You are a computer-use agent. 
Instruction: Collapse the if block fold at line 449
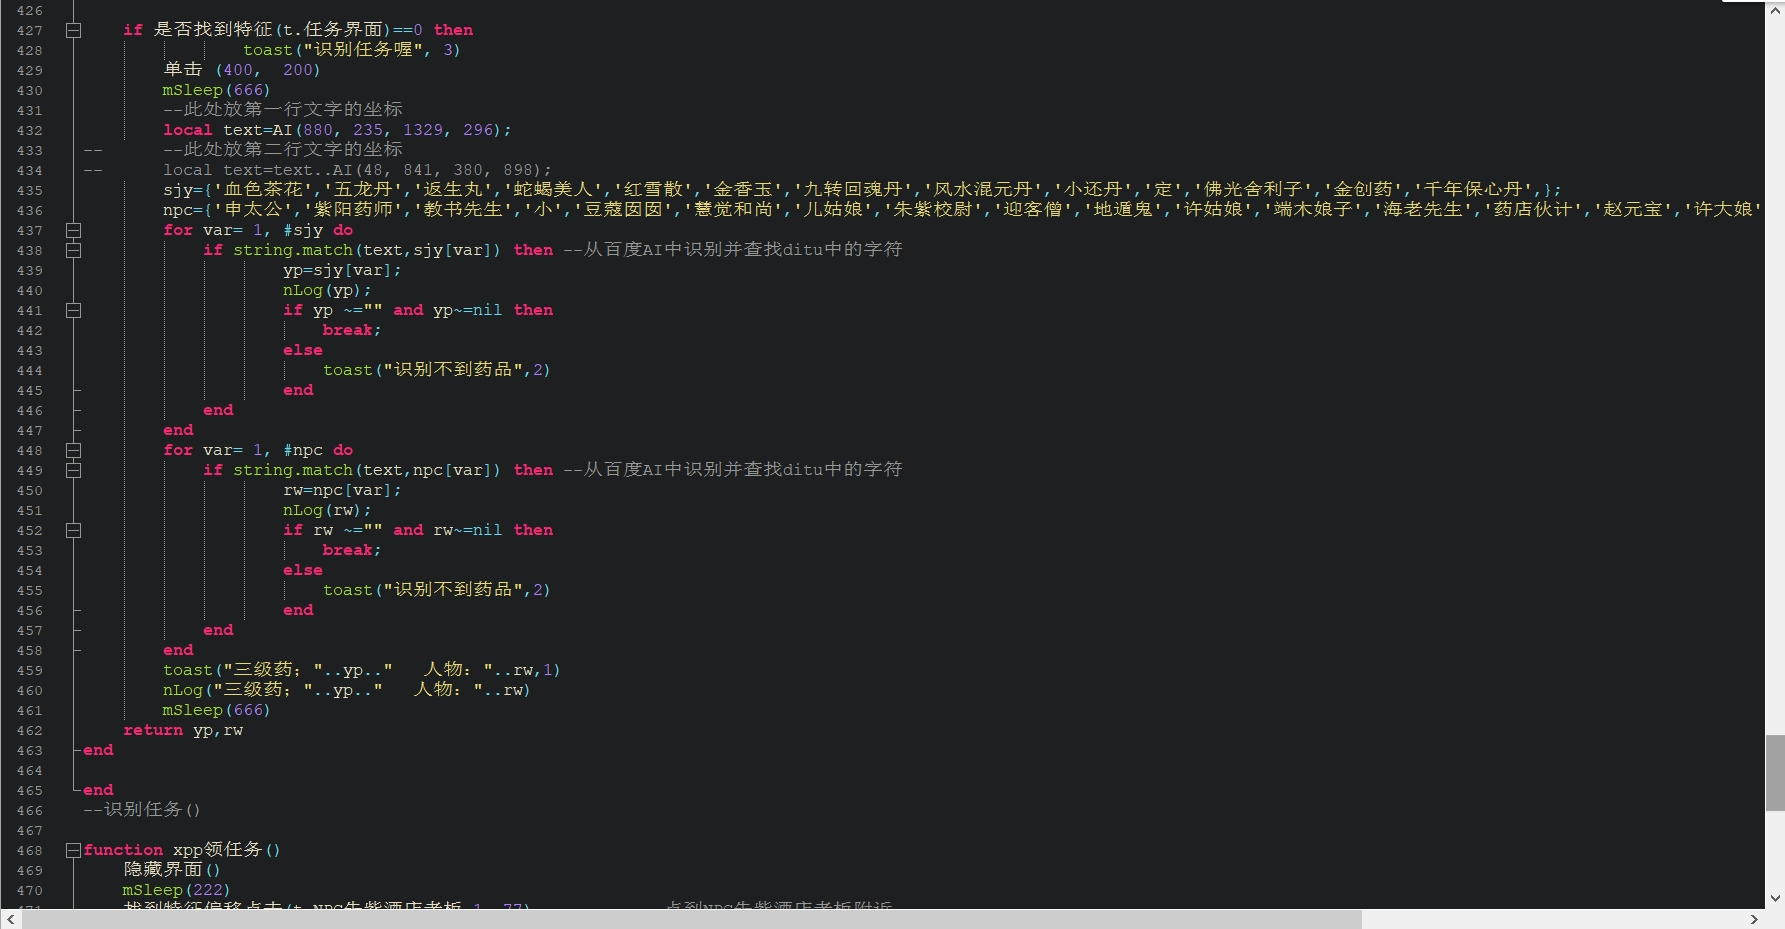pyautogui.click(x=73, y=470)
